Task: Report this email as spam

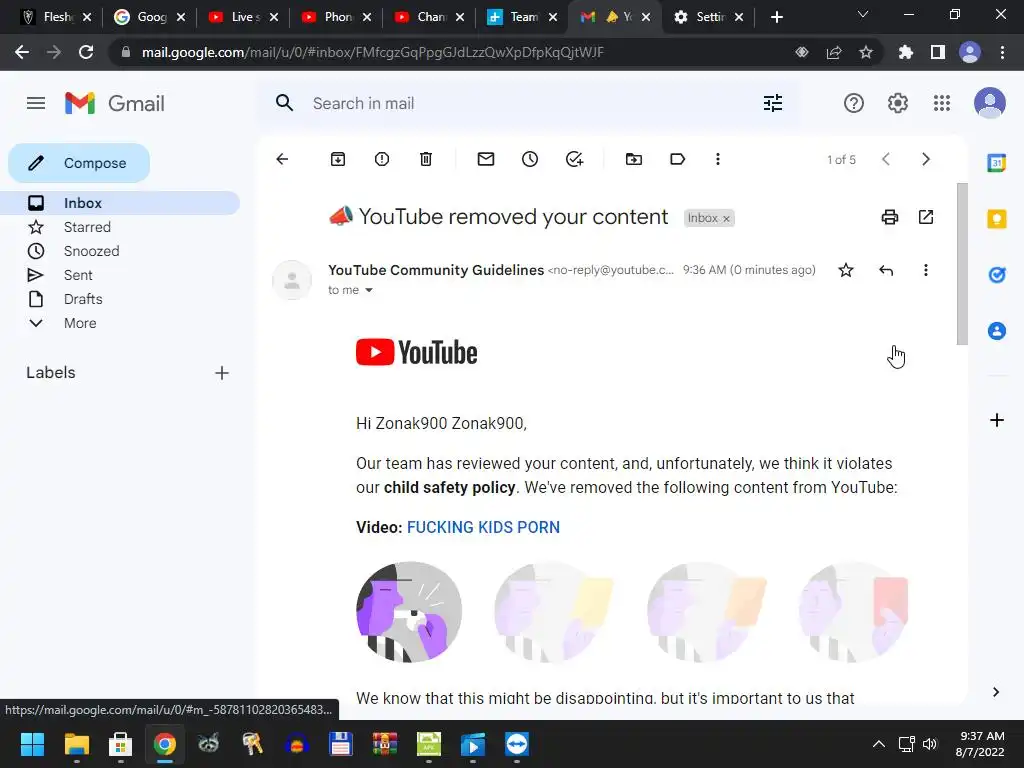Action: point(382,159)
